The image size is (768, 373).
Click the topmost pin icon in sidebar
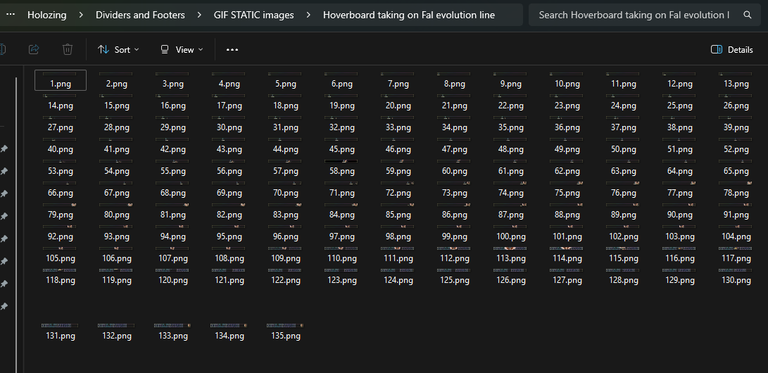coord(4,149)
